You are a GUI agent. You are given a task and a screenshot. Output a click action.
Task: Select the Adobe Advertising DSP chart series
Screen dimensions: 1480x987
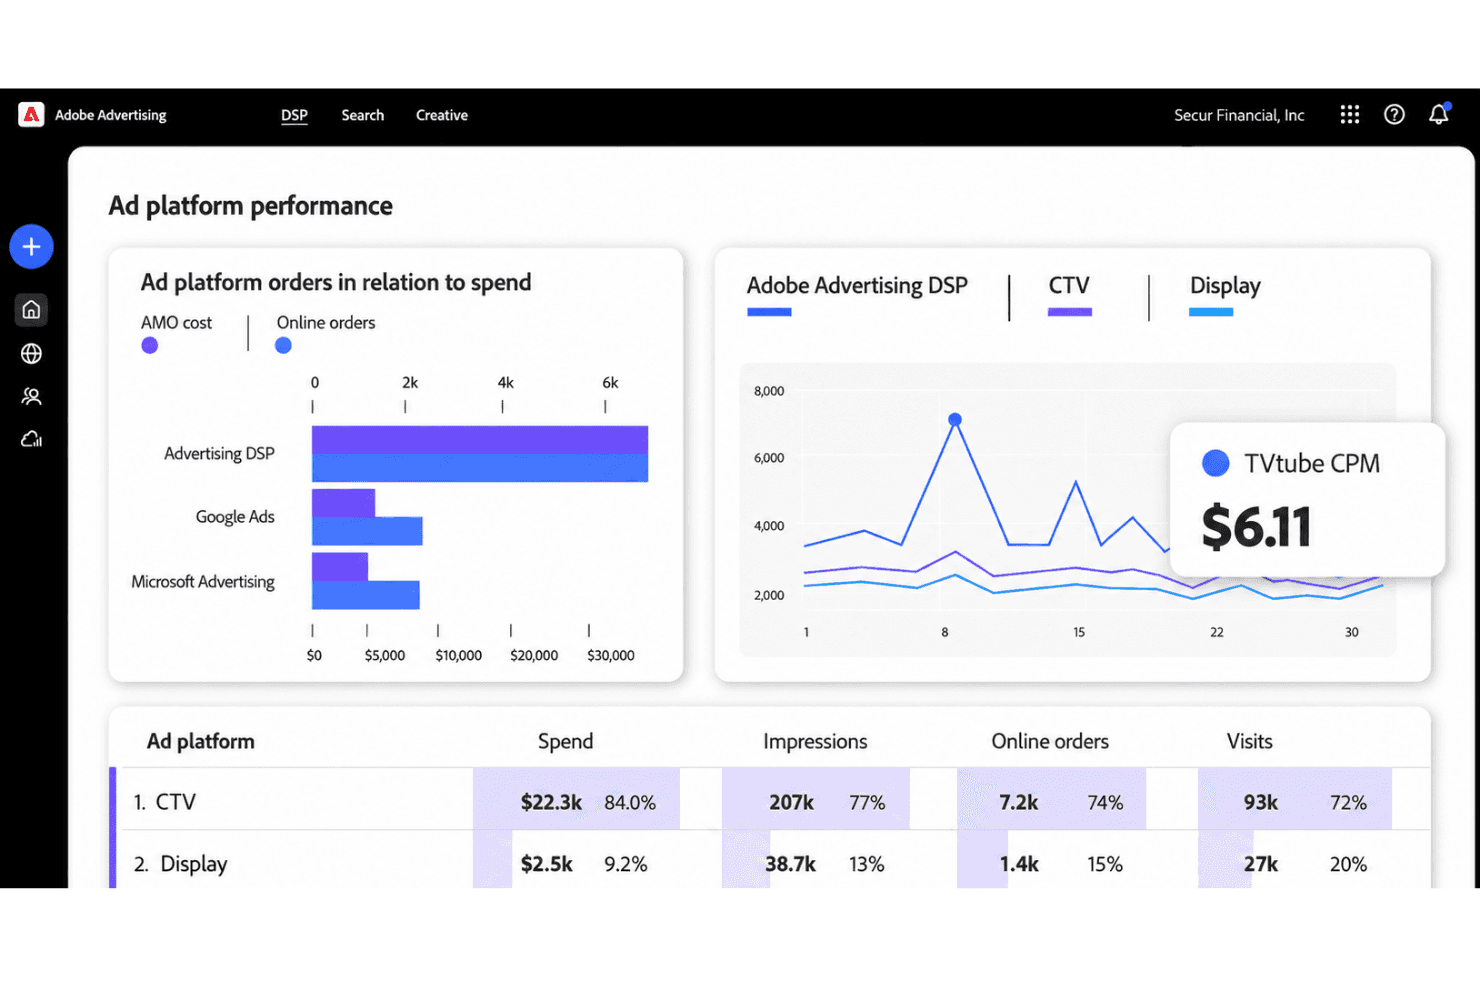tap(857, 286)
